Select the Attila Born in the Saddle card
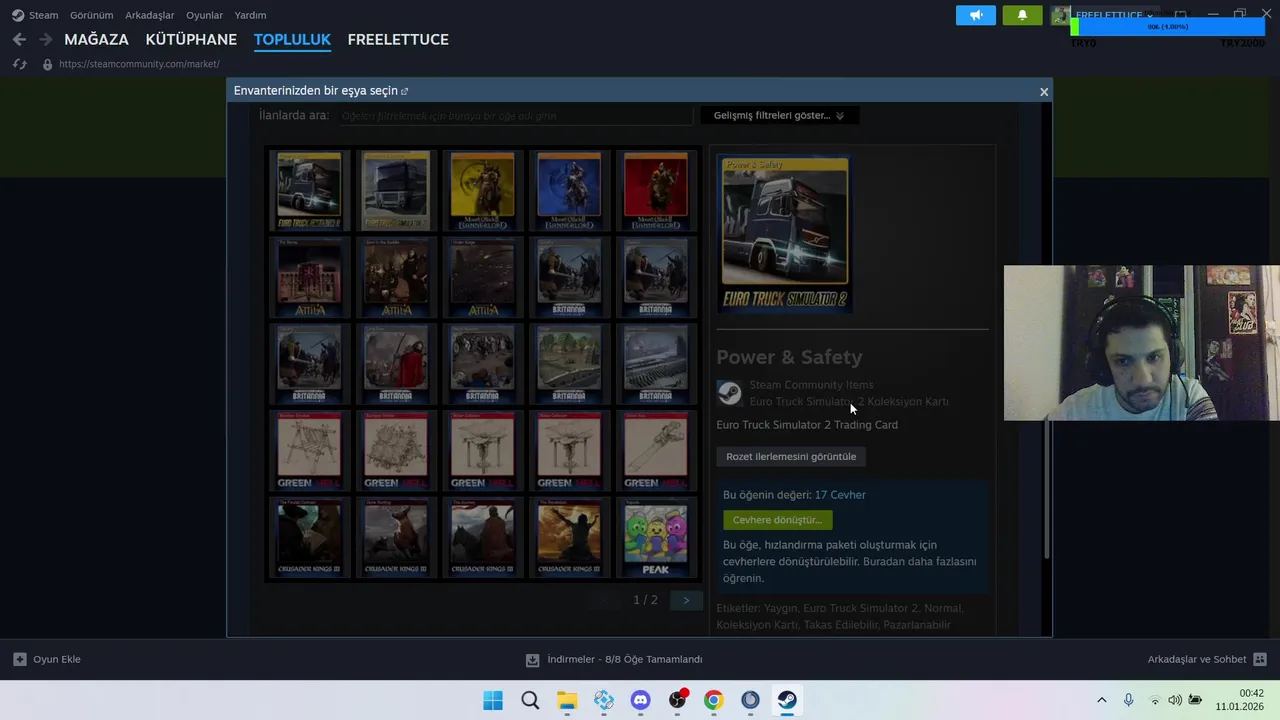This screenshot has width=1280, height=720. tap(396, 277)
